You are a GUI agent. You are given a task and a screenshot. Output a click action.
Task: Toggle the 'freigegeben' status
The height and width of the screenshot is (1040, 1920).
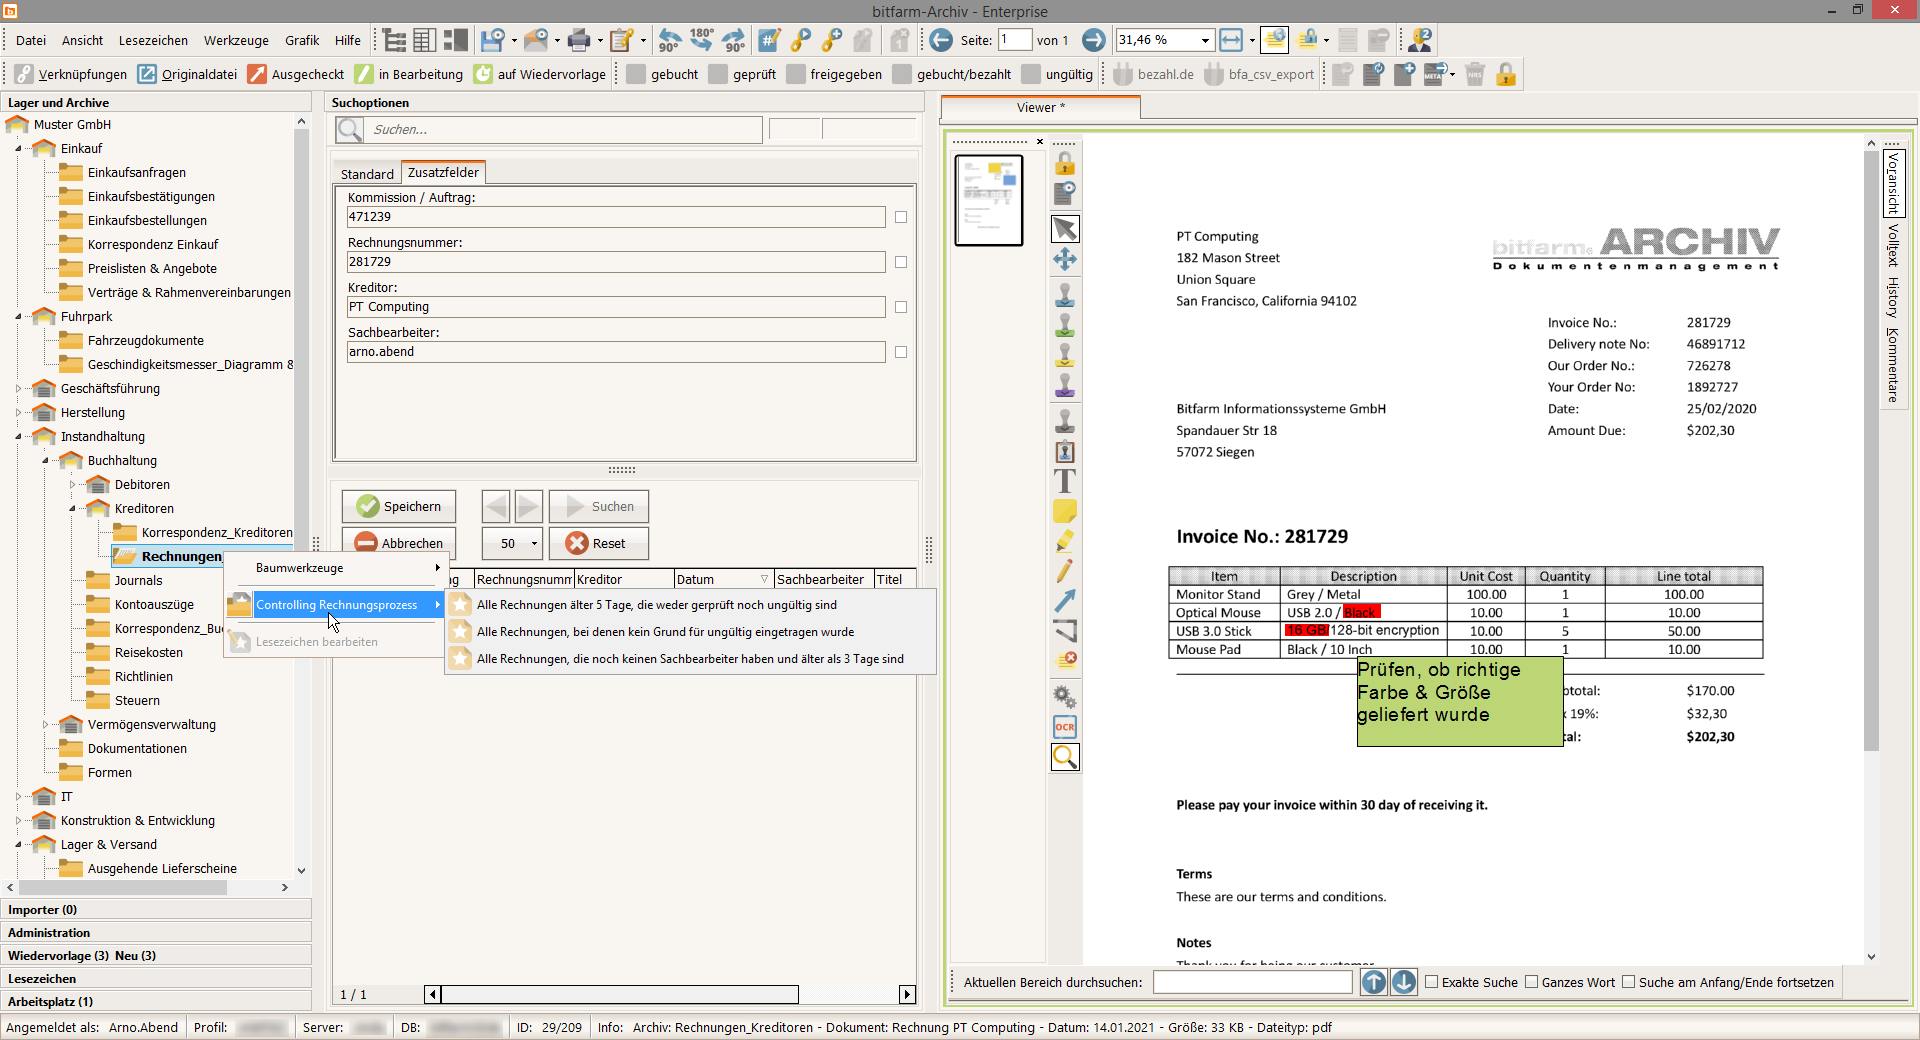834,74
